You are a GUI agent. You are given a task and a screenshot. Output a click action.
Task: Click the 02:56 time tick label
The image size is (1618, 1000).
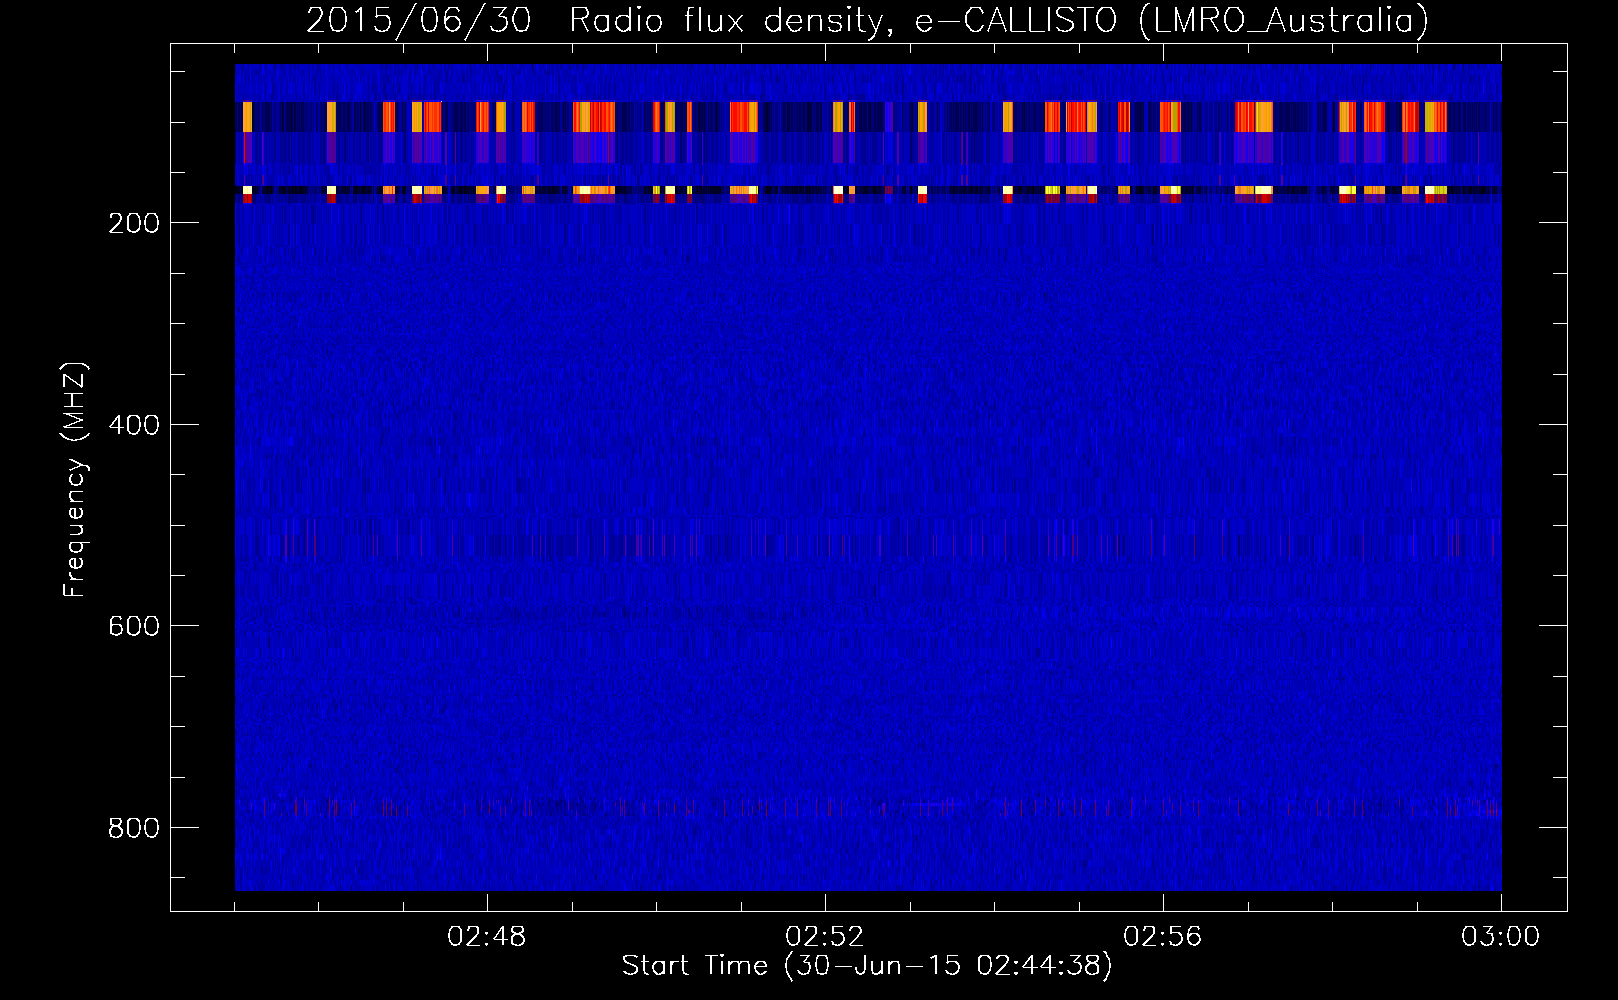(1163, 937)
